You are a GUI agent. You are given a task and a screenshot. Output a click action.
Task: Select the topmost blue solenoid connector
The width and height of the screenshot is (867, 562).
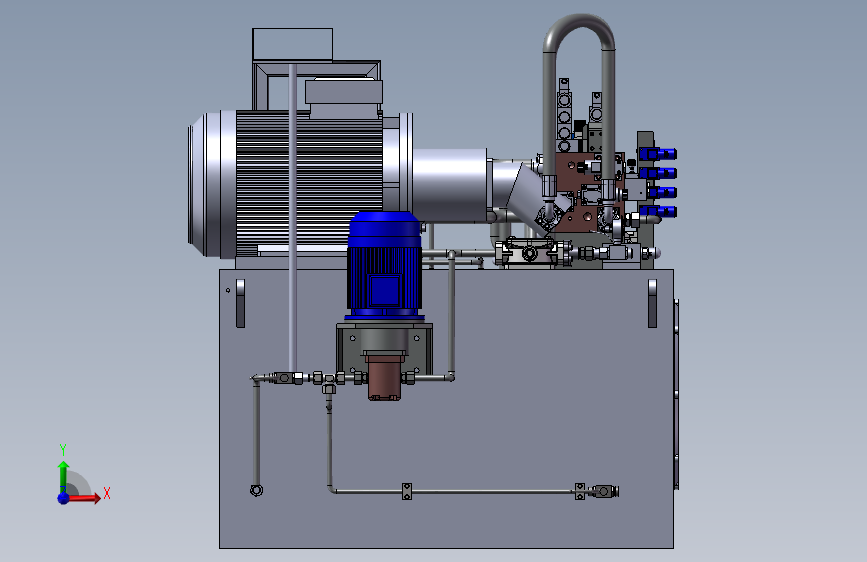[x=658, y=154]
